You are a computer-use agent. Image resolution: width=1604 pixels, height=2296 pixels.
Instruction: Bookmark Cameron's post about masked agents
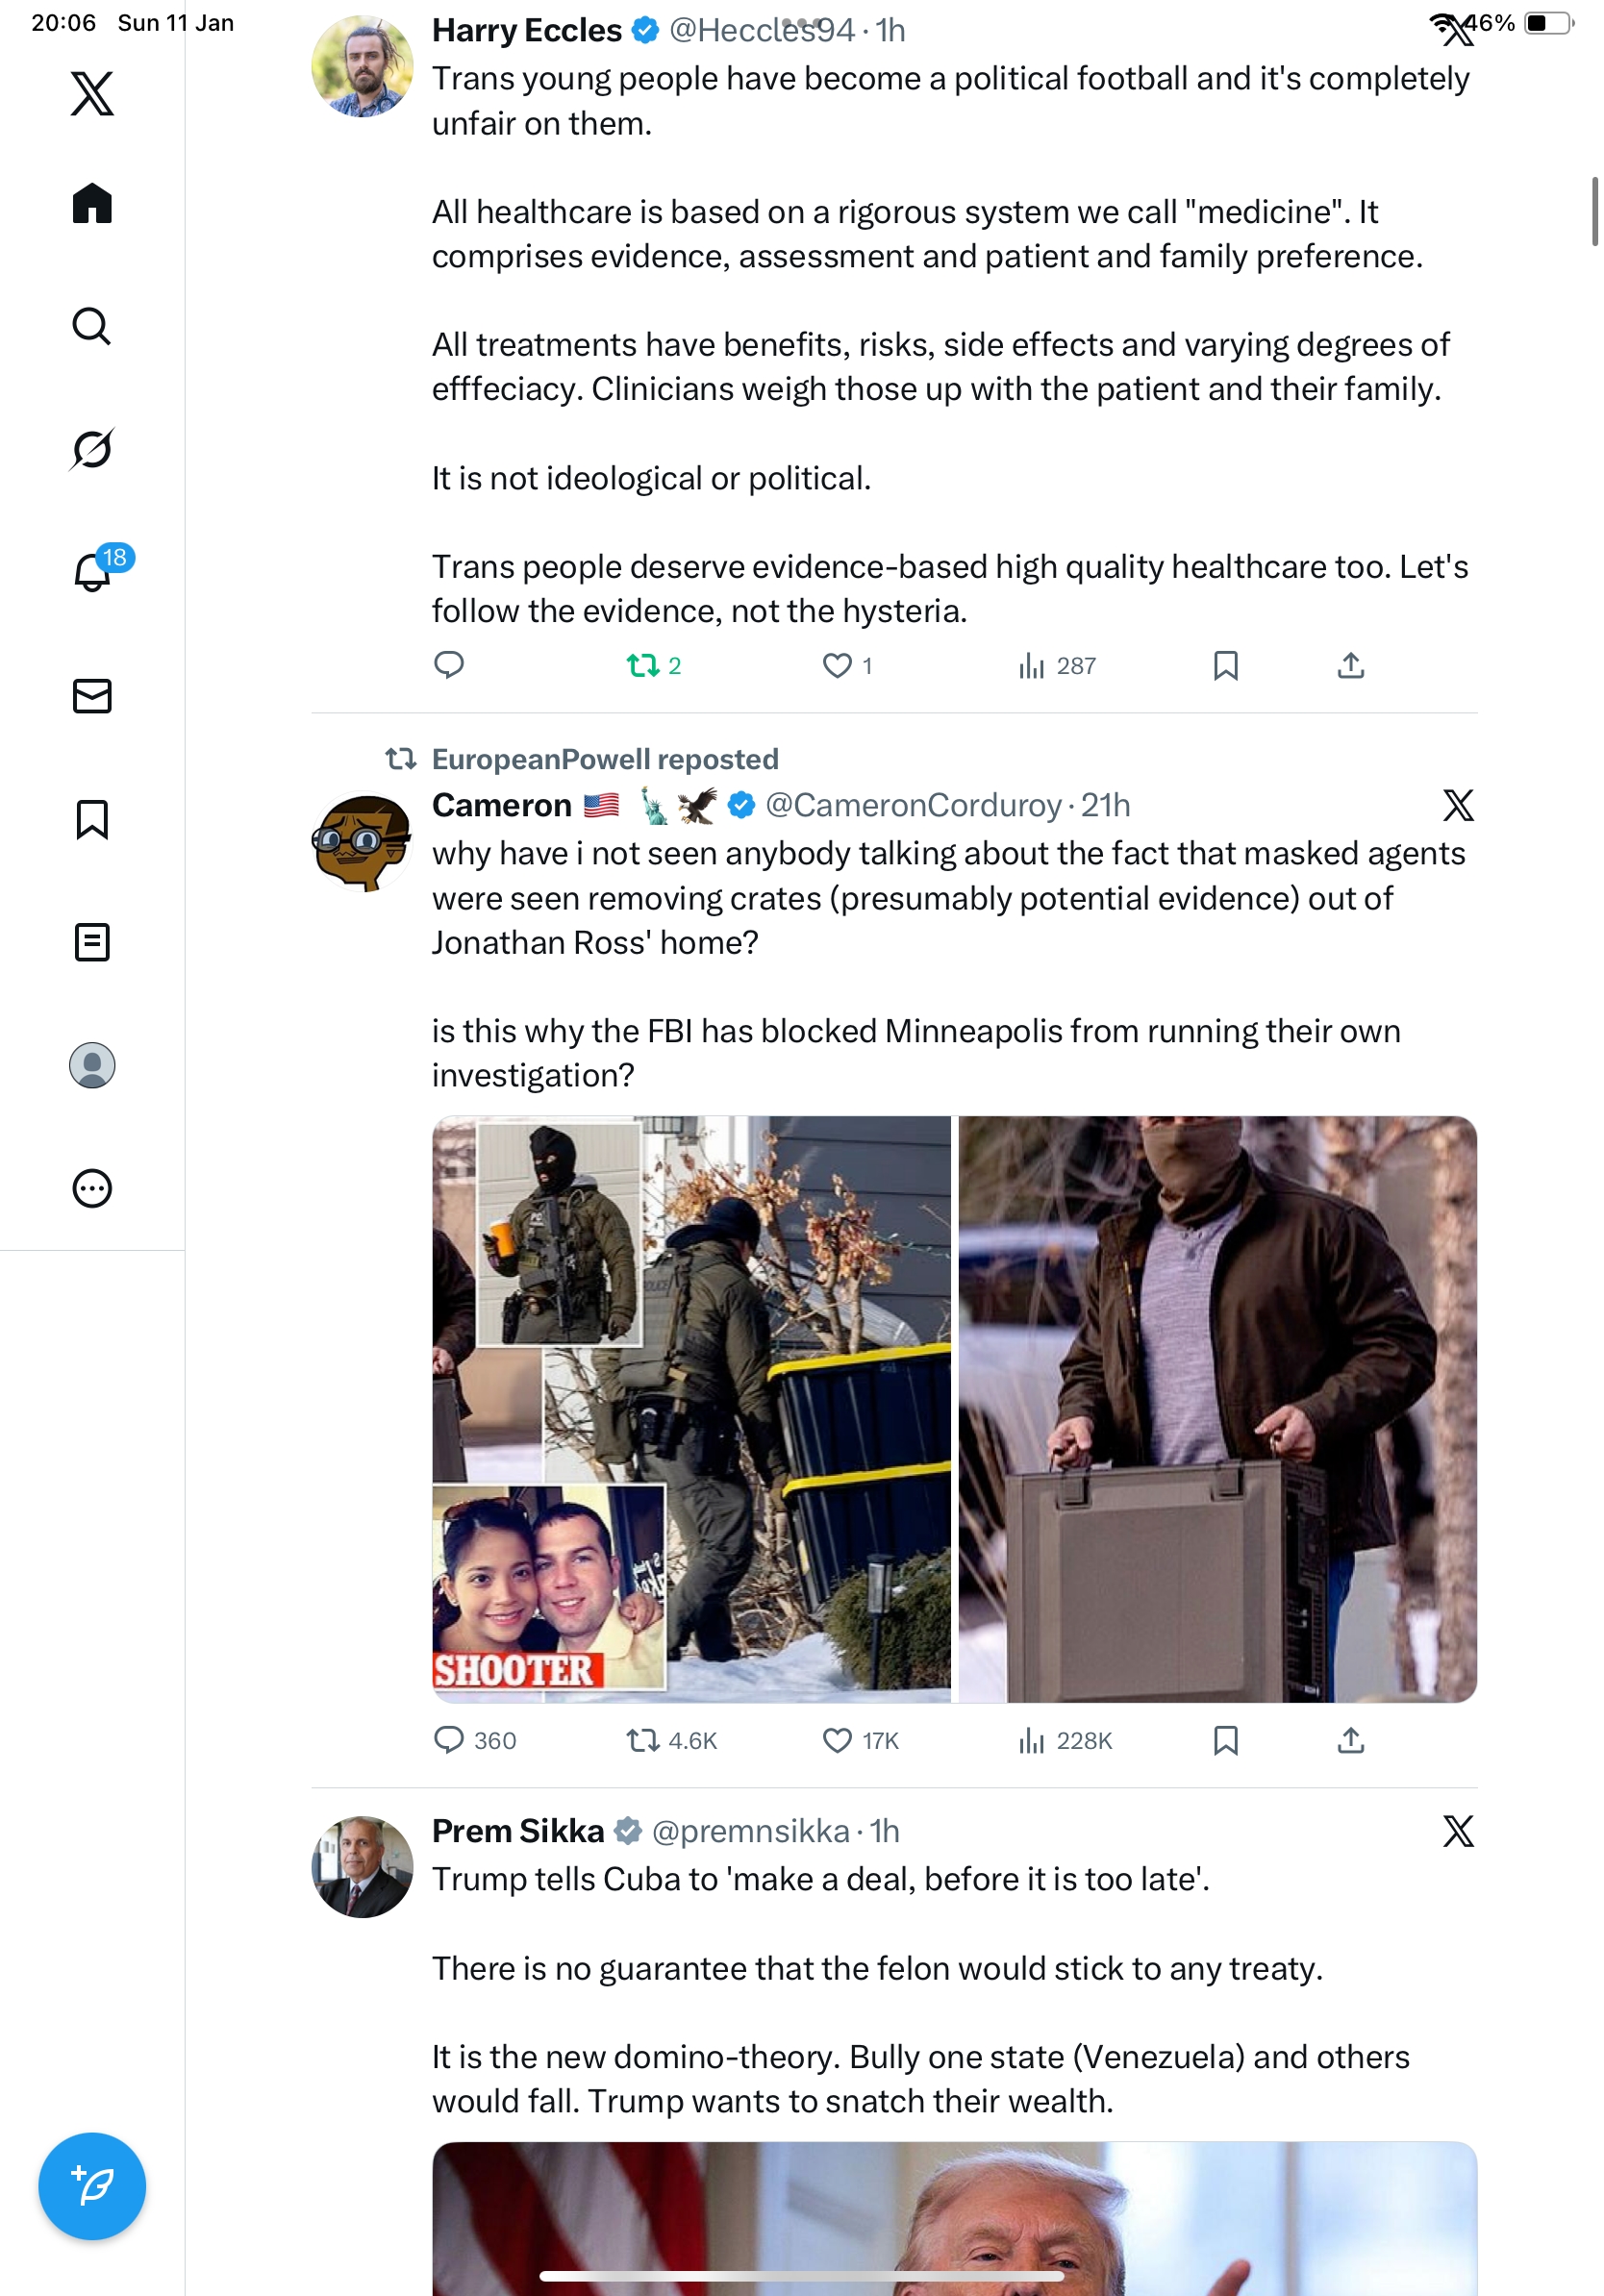(1225, 1741)
